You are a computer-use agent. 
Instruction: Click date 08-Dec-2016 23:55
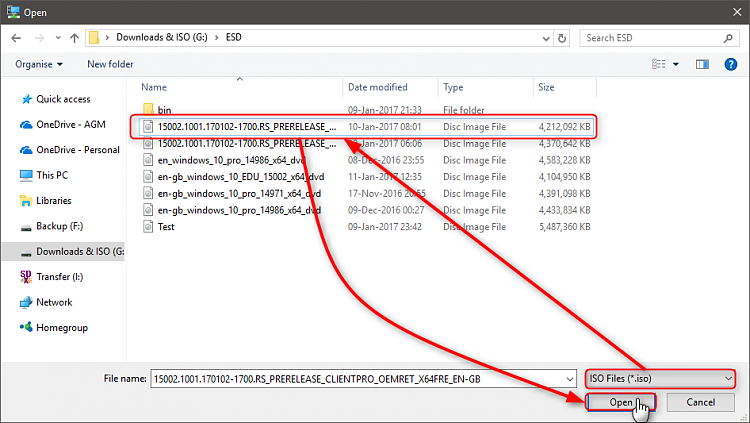pyautogui.click(x=386, y=160)
